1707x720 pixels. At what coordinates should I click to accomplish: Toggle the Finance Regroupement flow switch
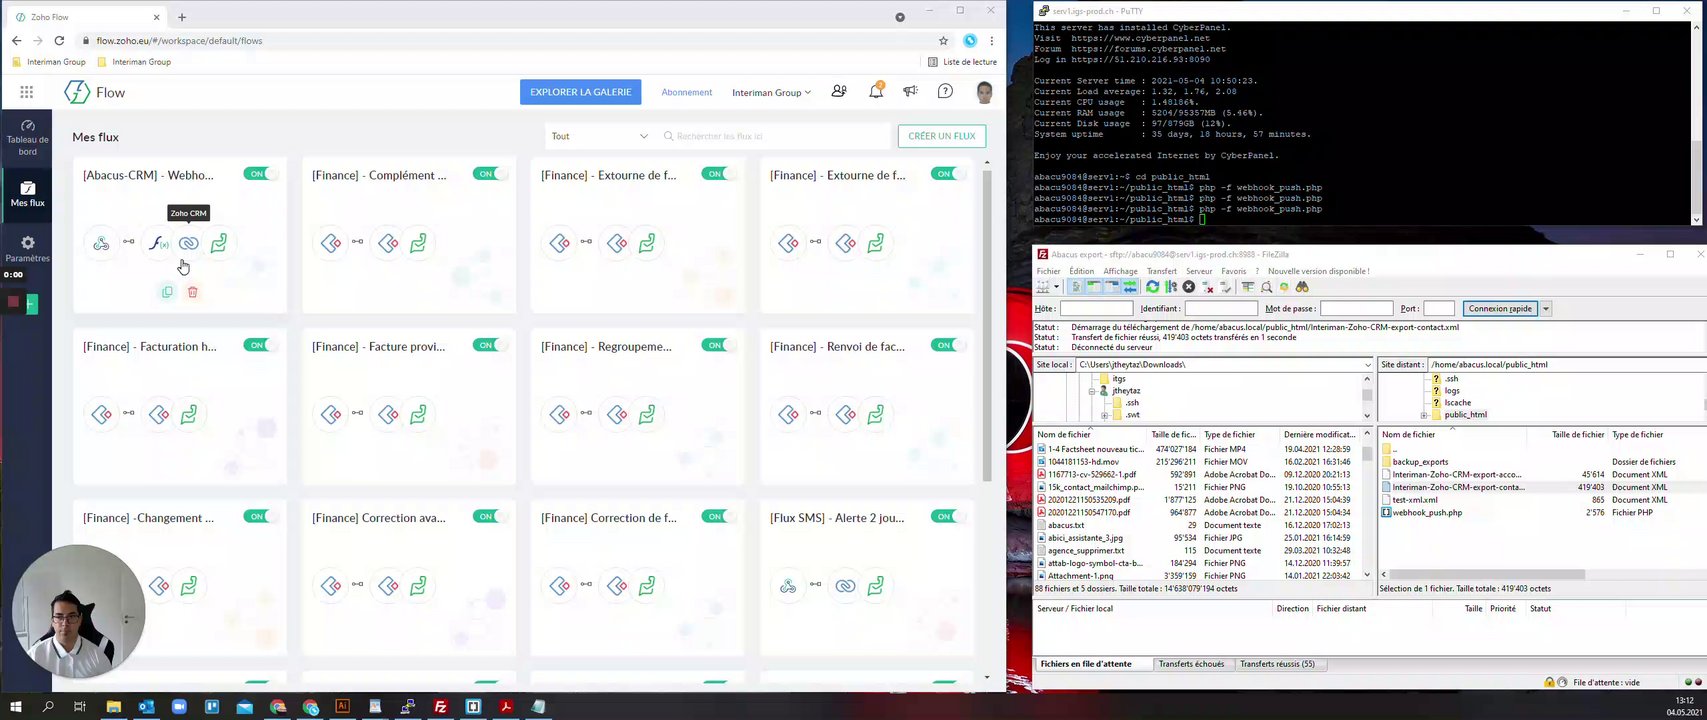point(719,345)
